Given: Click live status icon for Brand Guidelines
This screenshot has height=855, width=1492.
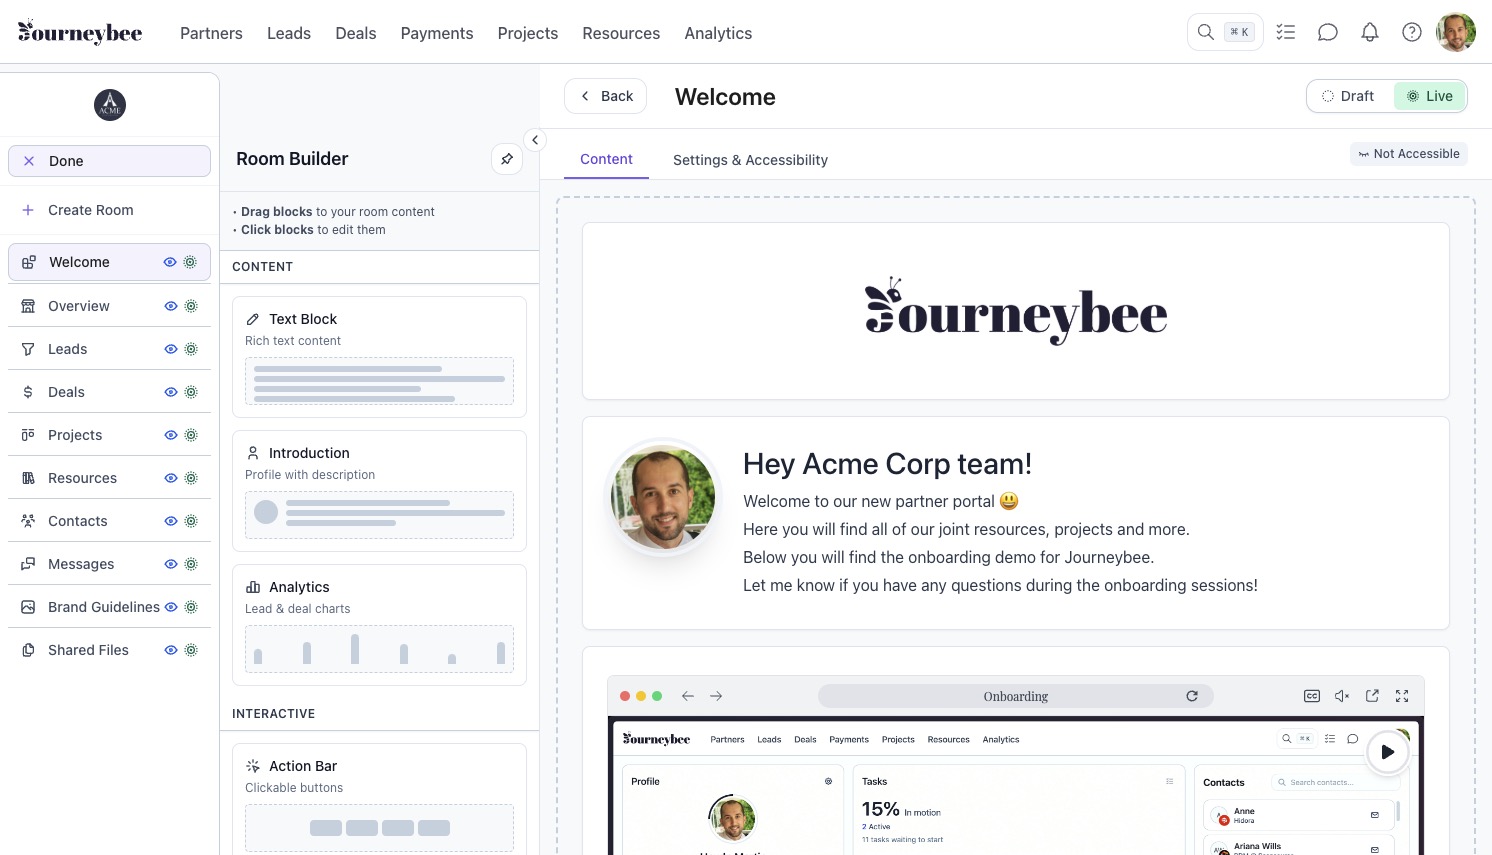Looking at the screenshot, I should click(191, 607).
